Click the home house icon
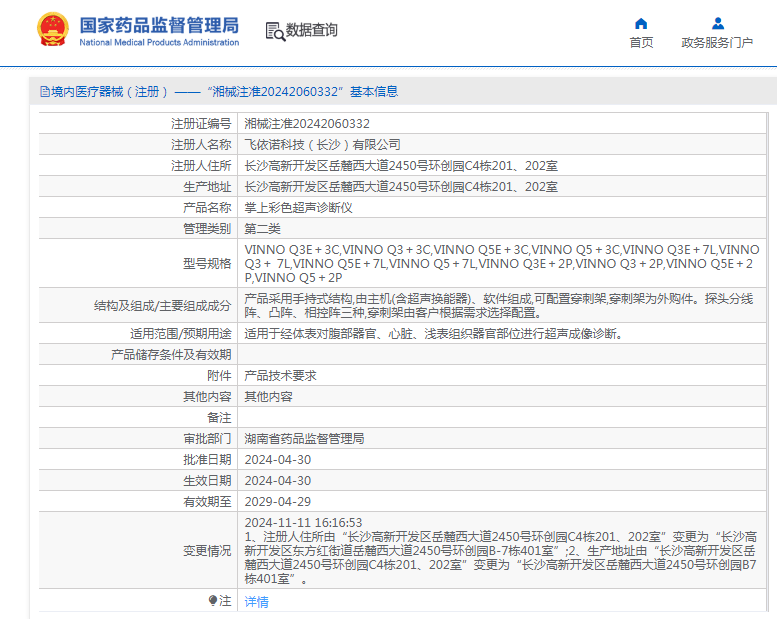Image resolution: width=777 pixels, height=619 pixels. coord(641,24)
